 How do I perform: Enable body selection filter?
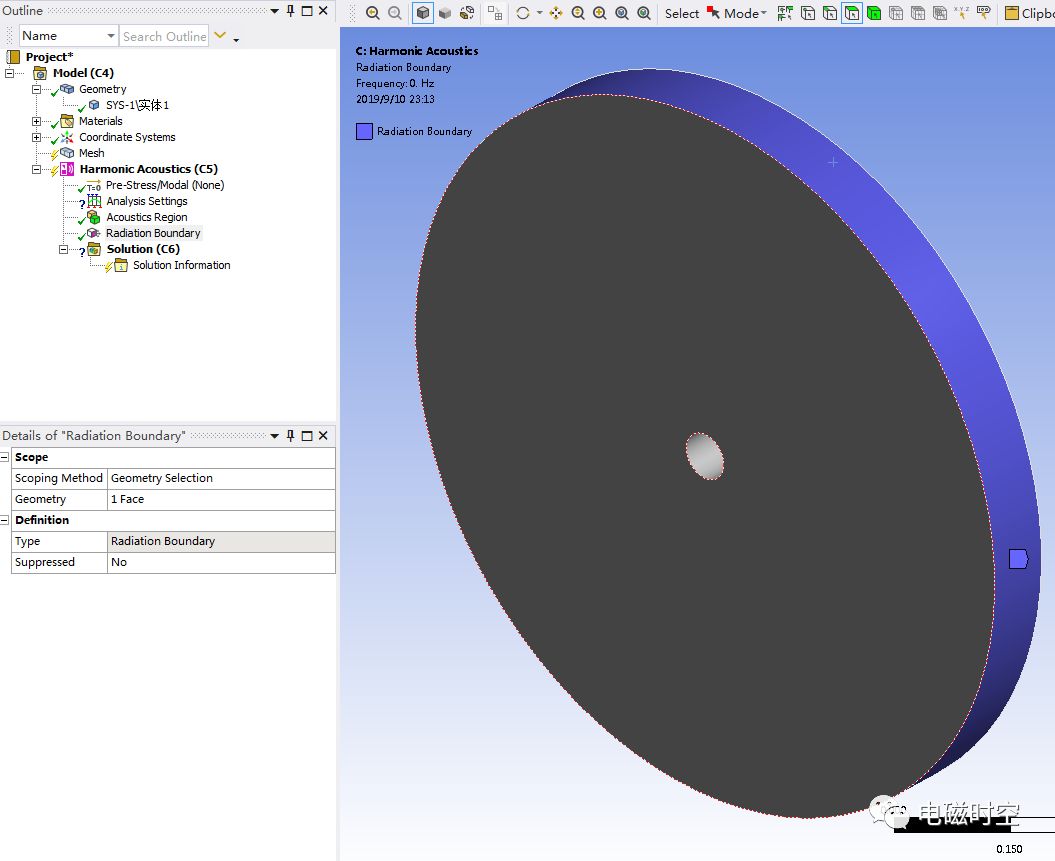(x=874, y=13)
